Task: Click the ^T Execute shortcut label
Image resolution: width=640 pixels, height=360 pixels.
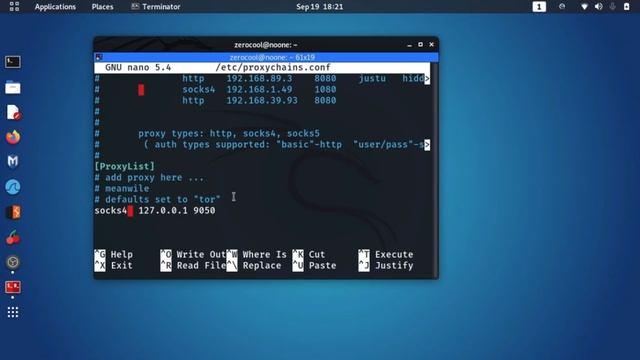Action: (386, 255)
